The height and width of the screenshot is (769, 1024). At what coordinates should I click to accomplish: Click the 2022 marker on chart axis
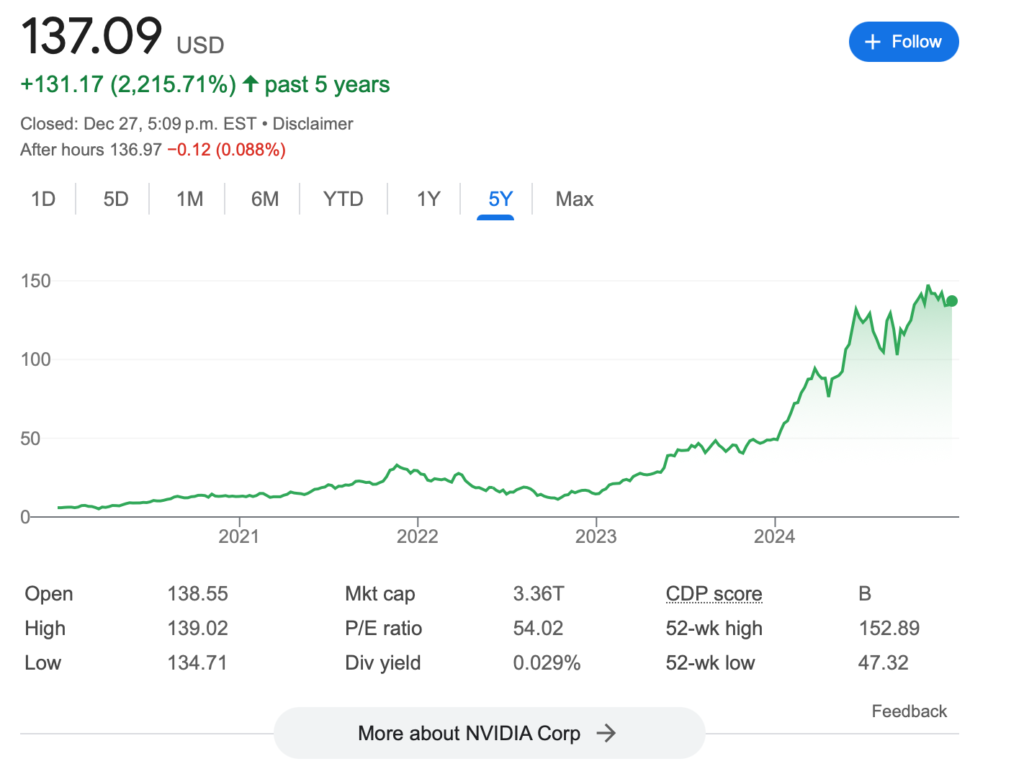pos(417,537)
